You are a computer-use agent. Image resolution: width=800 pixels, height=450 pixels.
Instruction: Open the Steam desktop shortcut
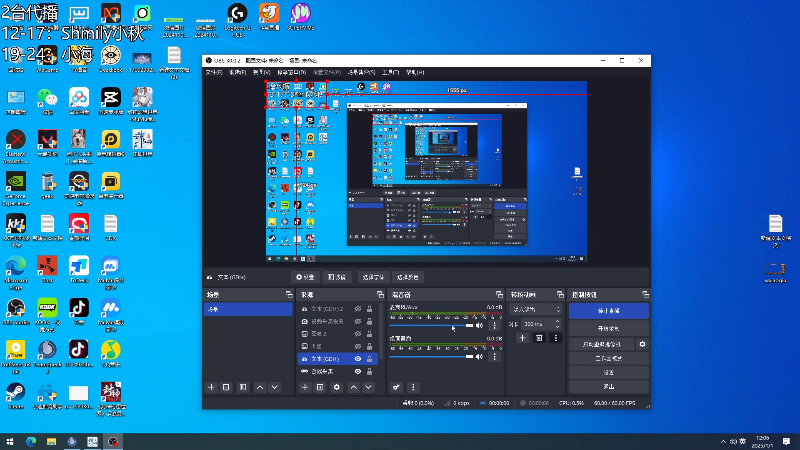[16, 396]
